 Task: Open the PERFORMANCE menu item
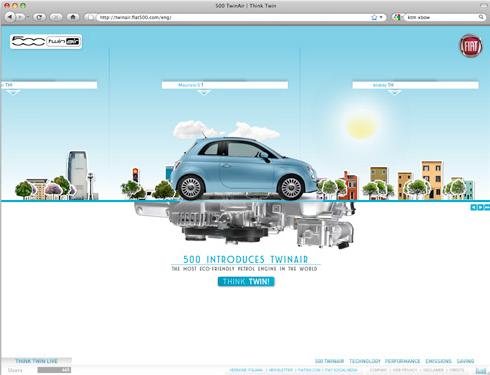pos(402,361)
